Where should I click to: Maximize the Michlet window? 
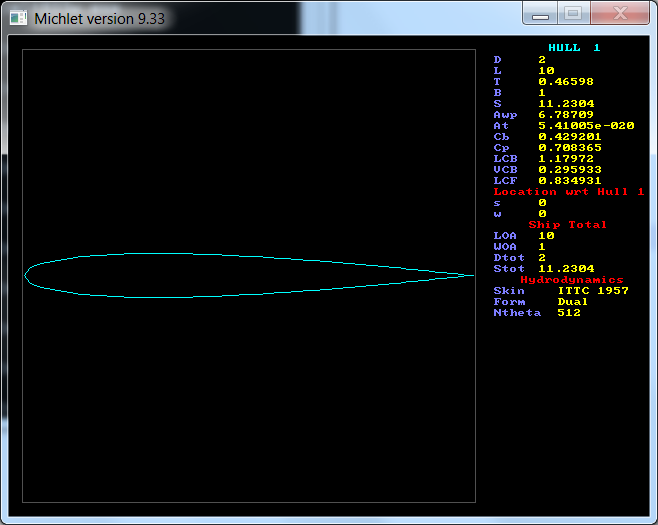[x=573, y=14]
